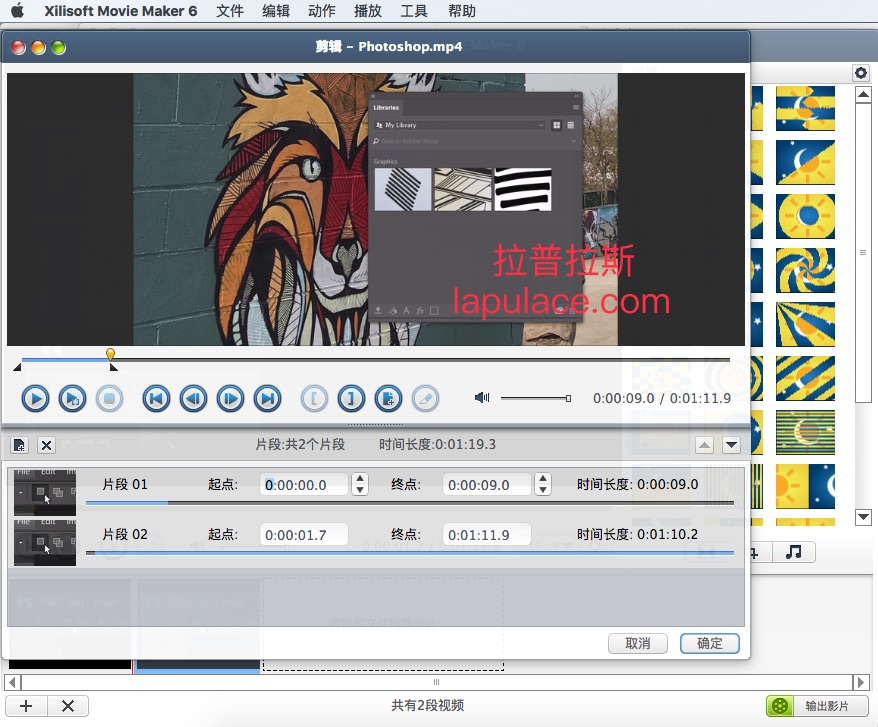
Task: Select the sun and moon split transition thumbnail
Action: point(805,486)
